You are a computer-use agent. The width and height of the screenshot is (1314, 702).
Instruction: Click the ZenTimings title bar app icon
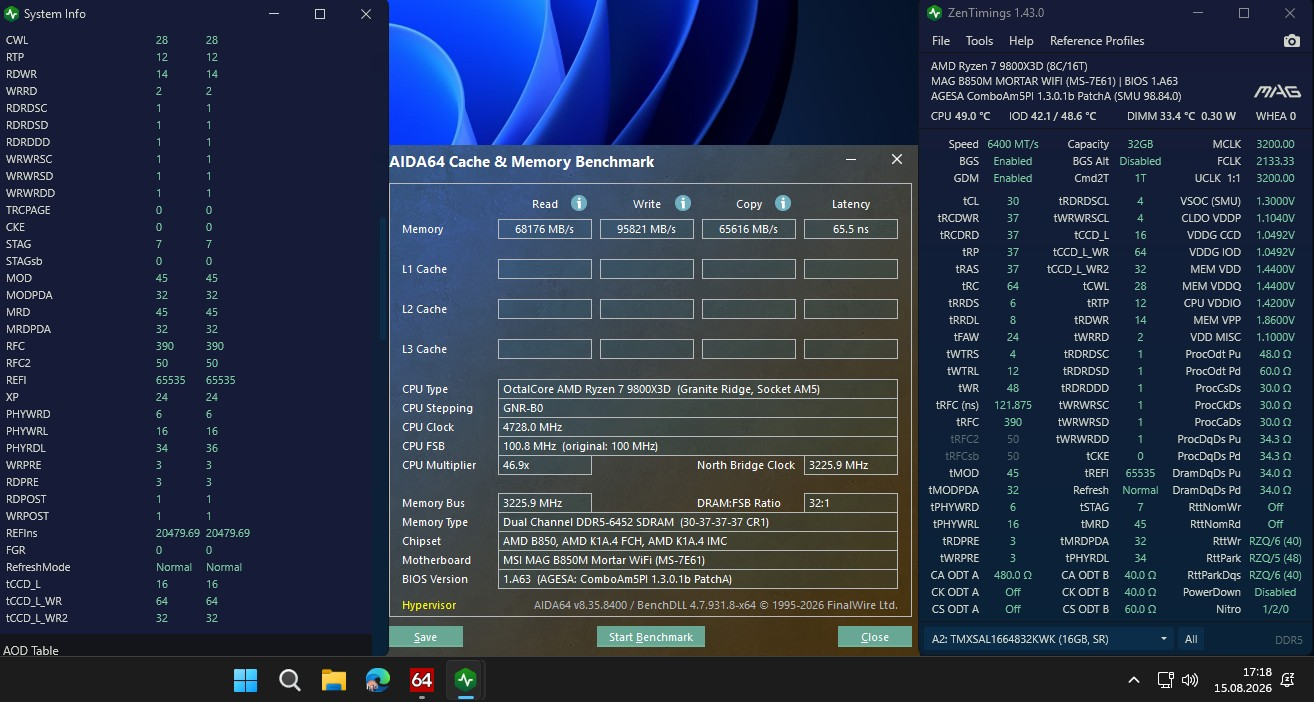(934, 13)
